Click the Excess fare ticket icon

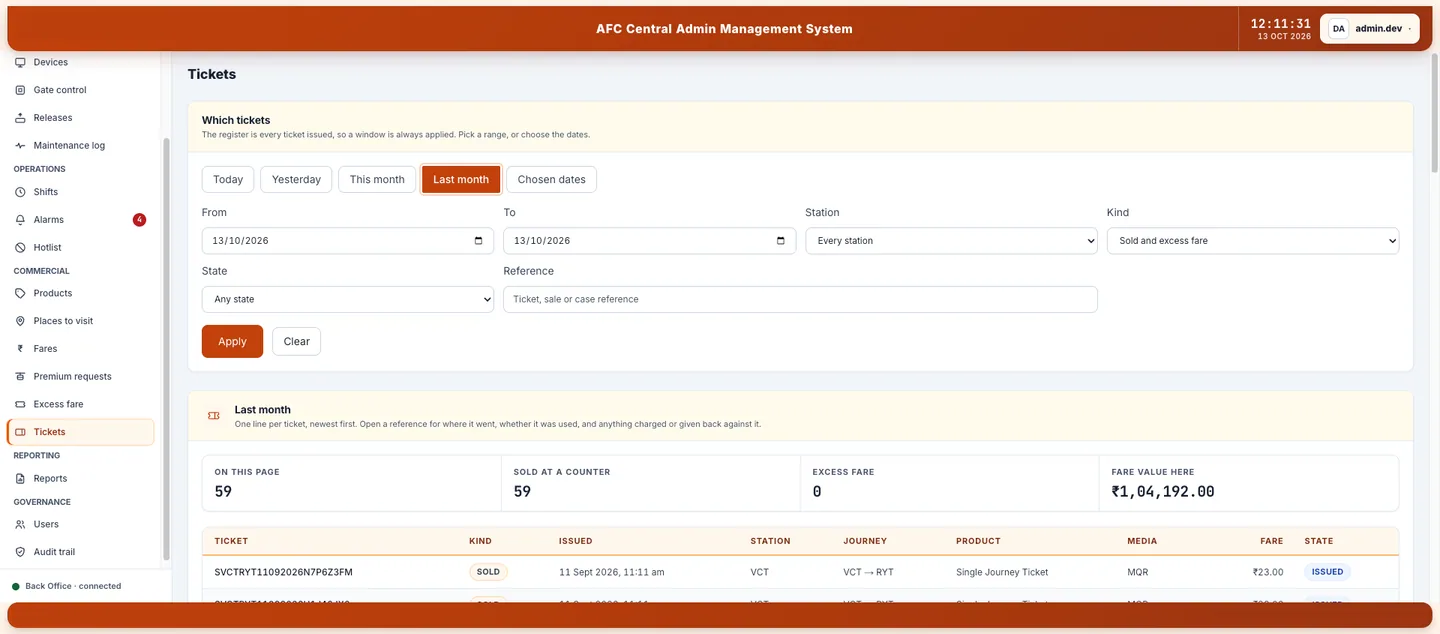(x=20, y=405)
